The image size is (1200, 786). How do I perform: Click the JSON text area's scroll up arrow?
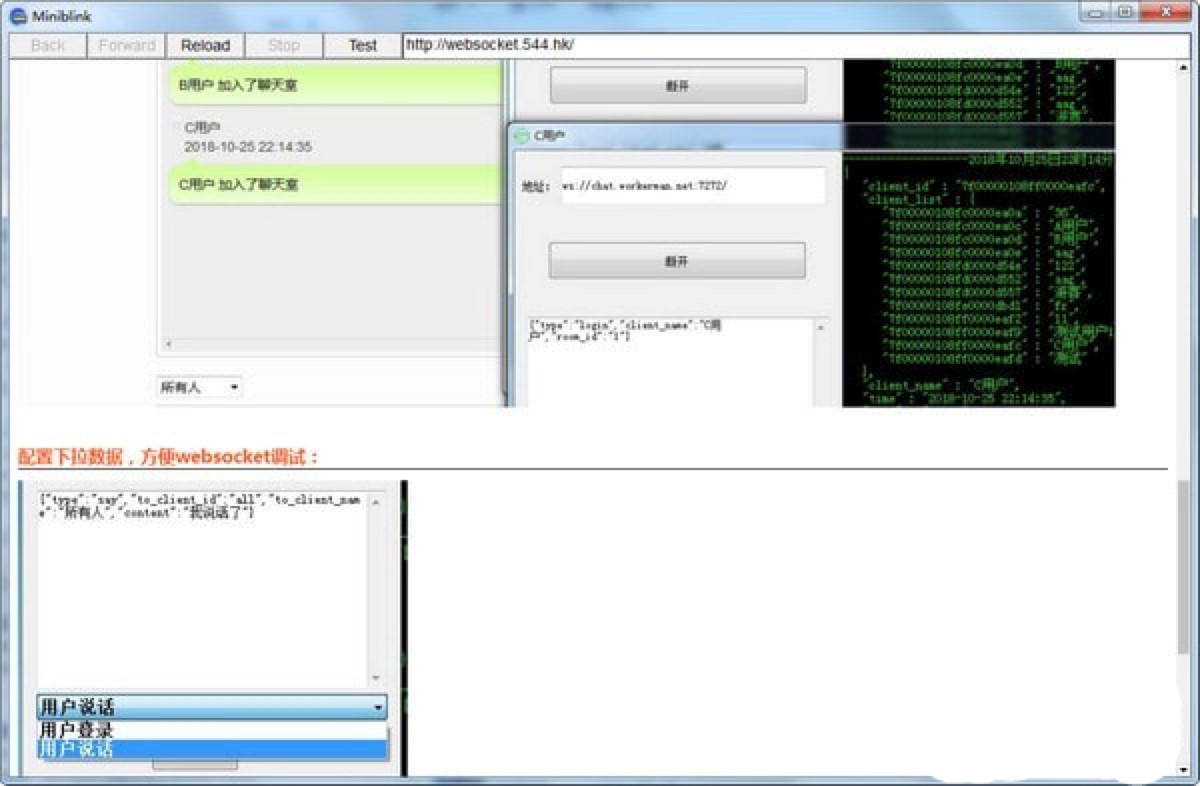point(376,501)
